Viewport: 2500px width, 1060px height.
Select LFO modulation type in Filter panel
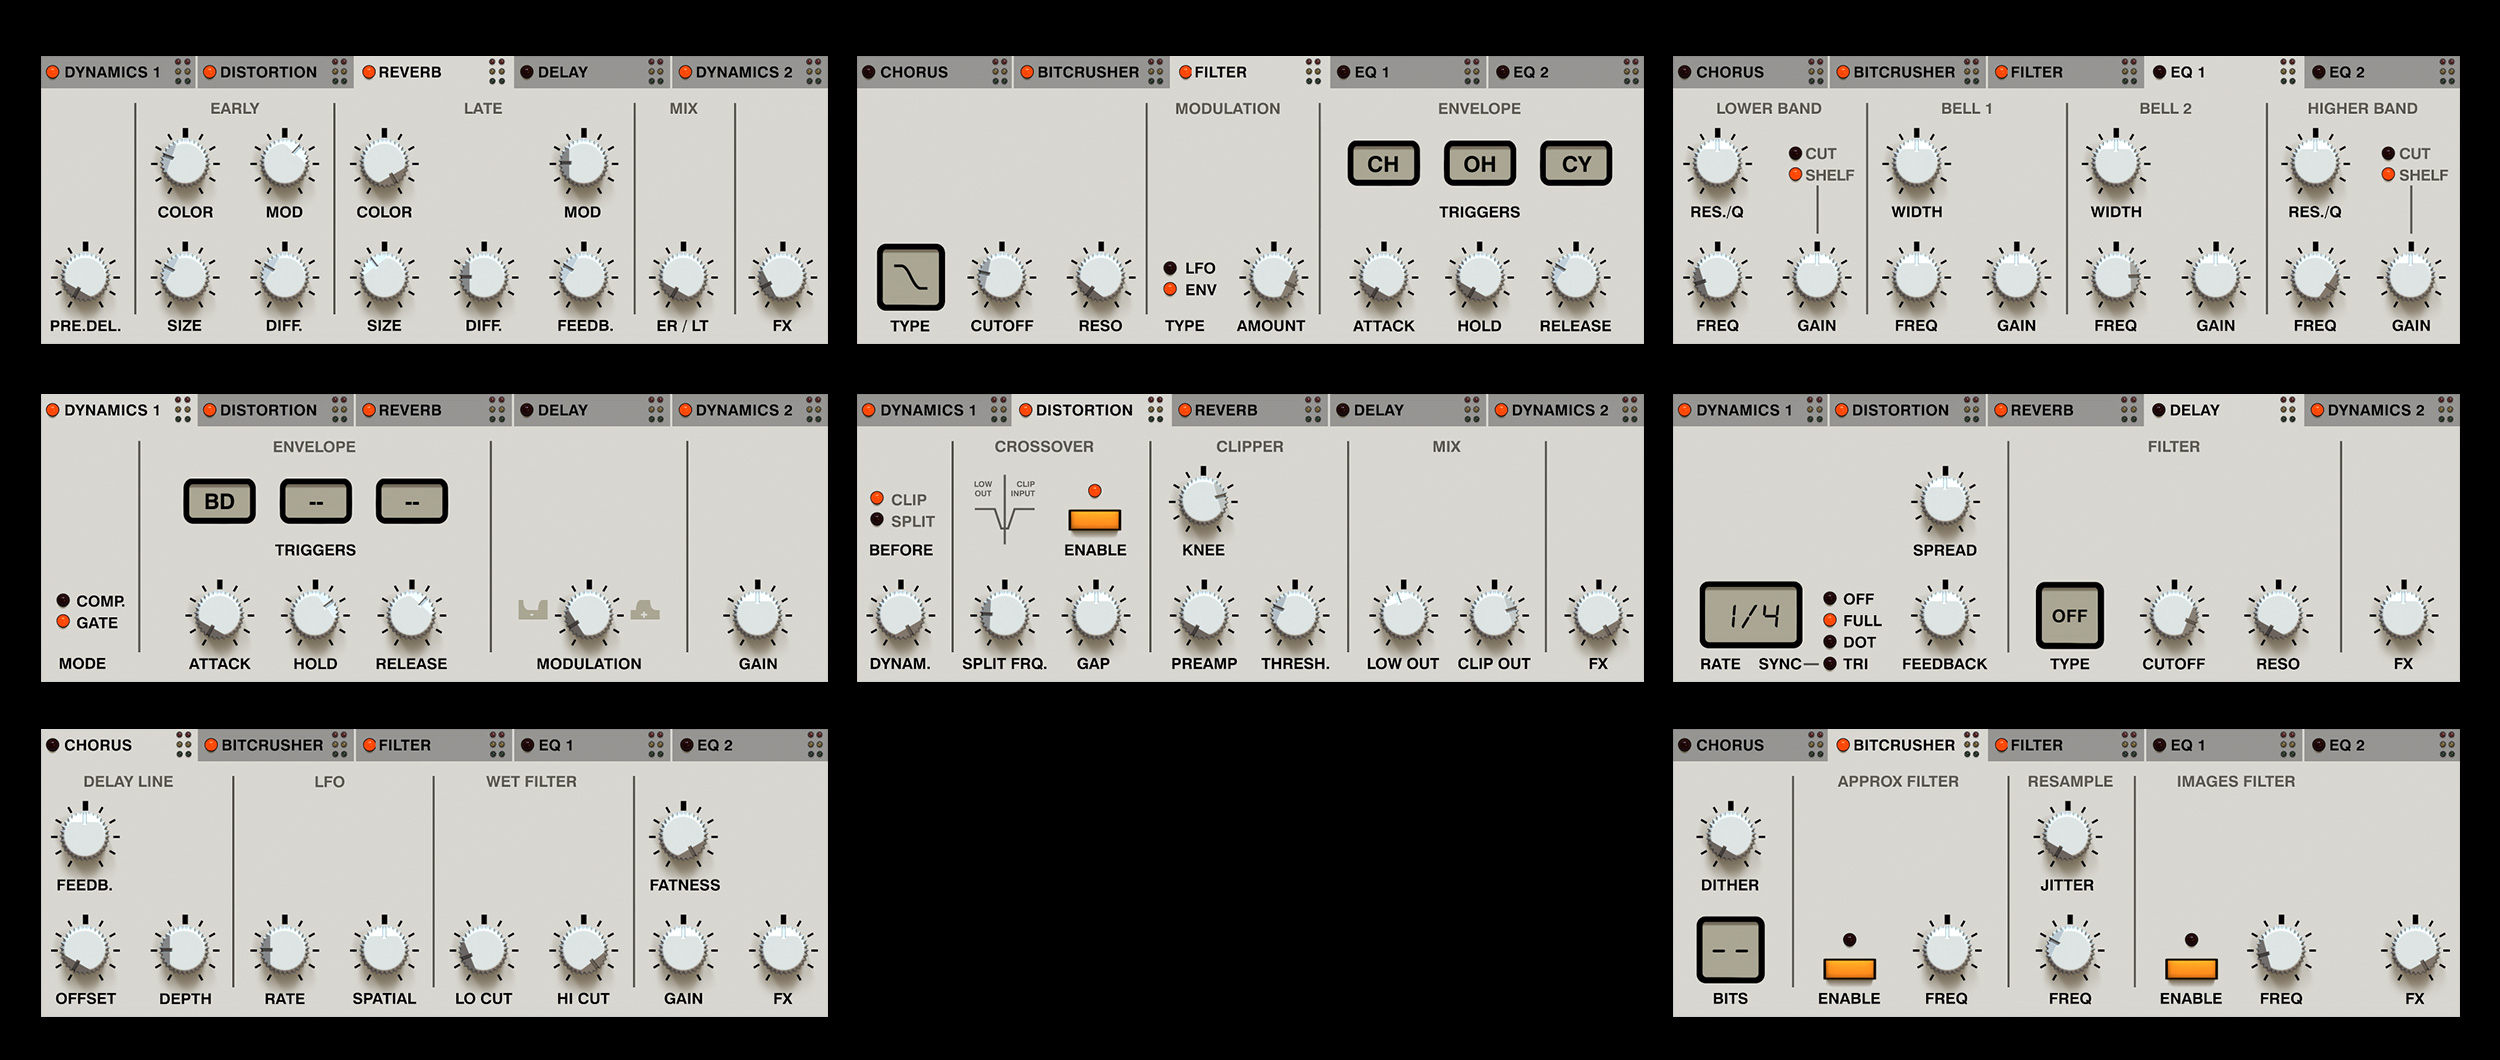(1190, 268)
